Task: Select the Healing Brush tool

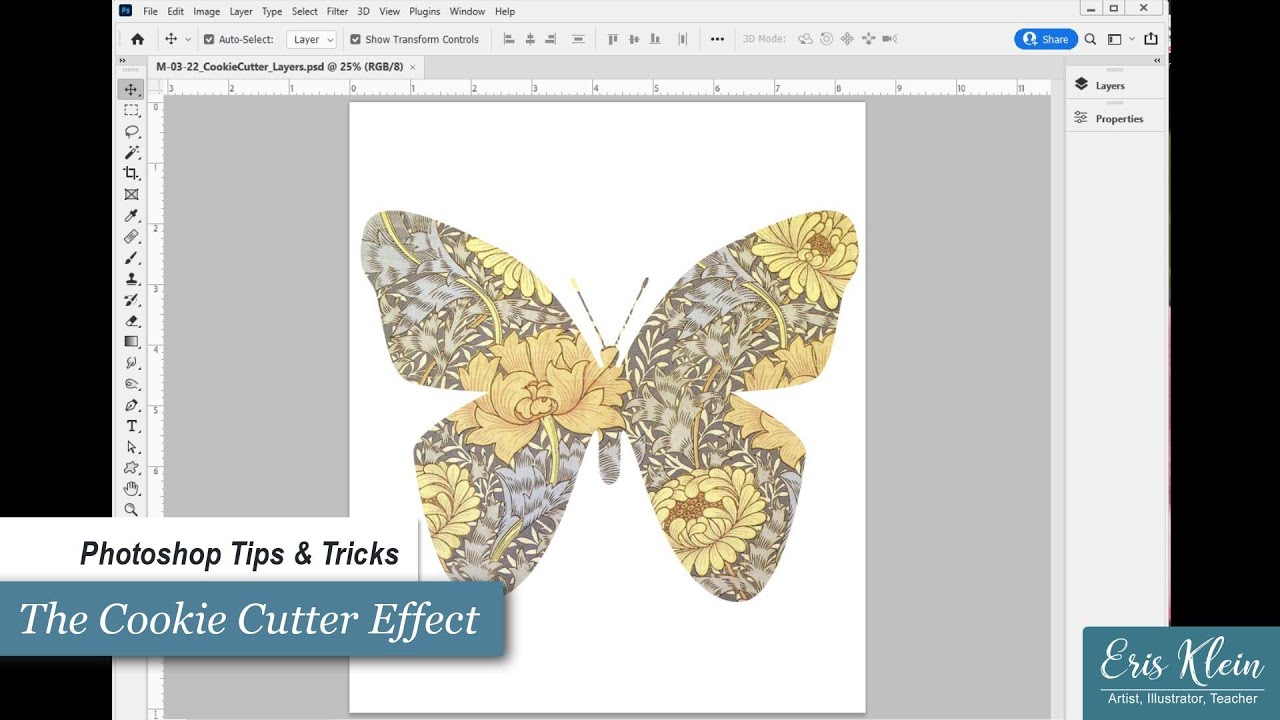Action: click(131, 237)
